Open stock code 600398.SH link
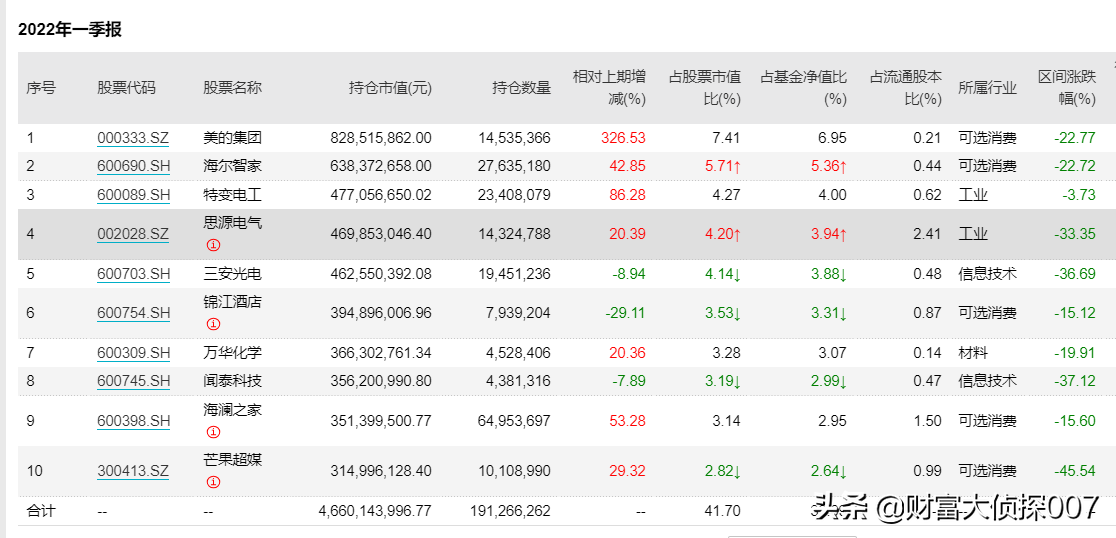Viewport: 1116px width, 538px height. click(x=133, y=421)
